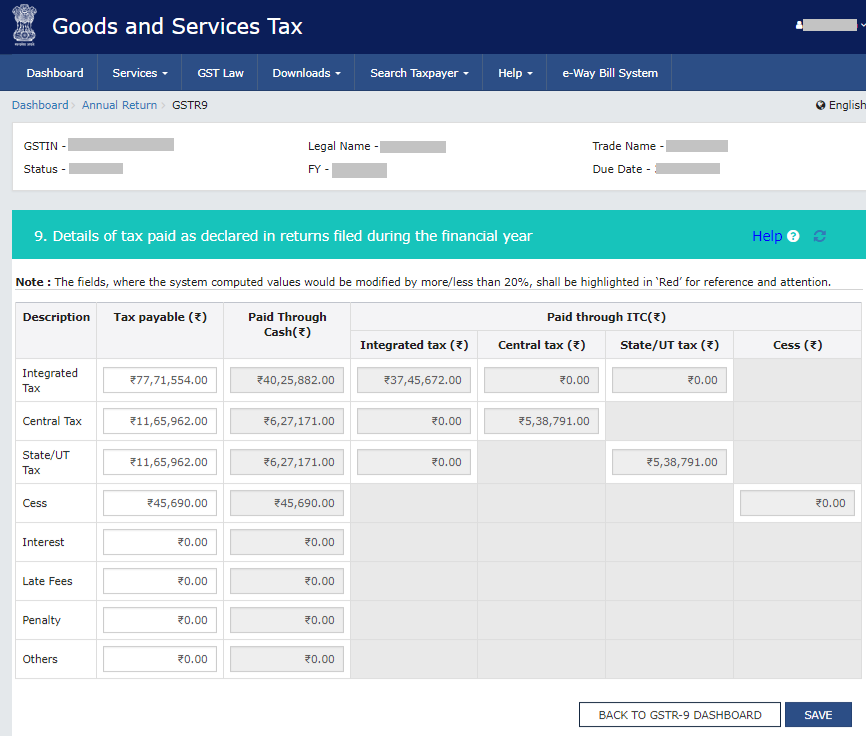
Task: Click the national emblem logo icon
Action: coord(22,26)
